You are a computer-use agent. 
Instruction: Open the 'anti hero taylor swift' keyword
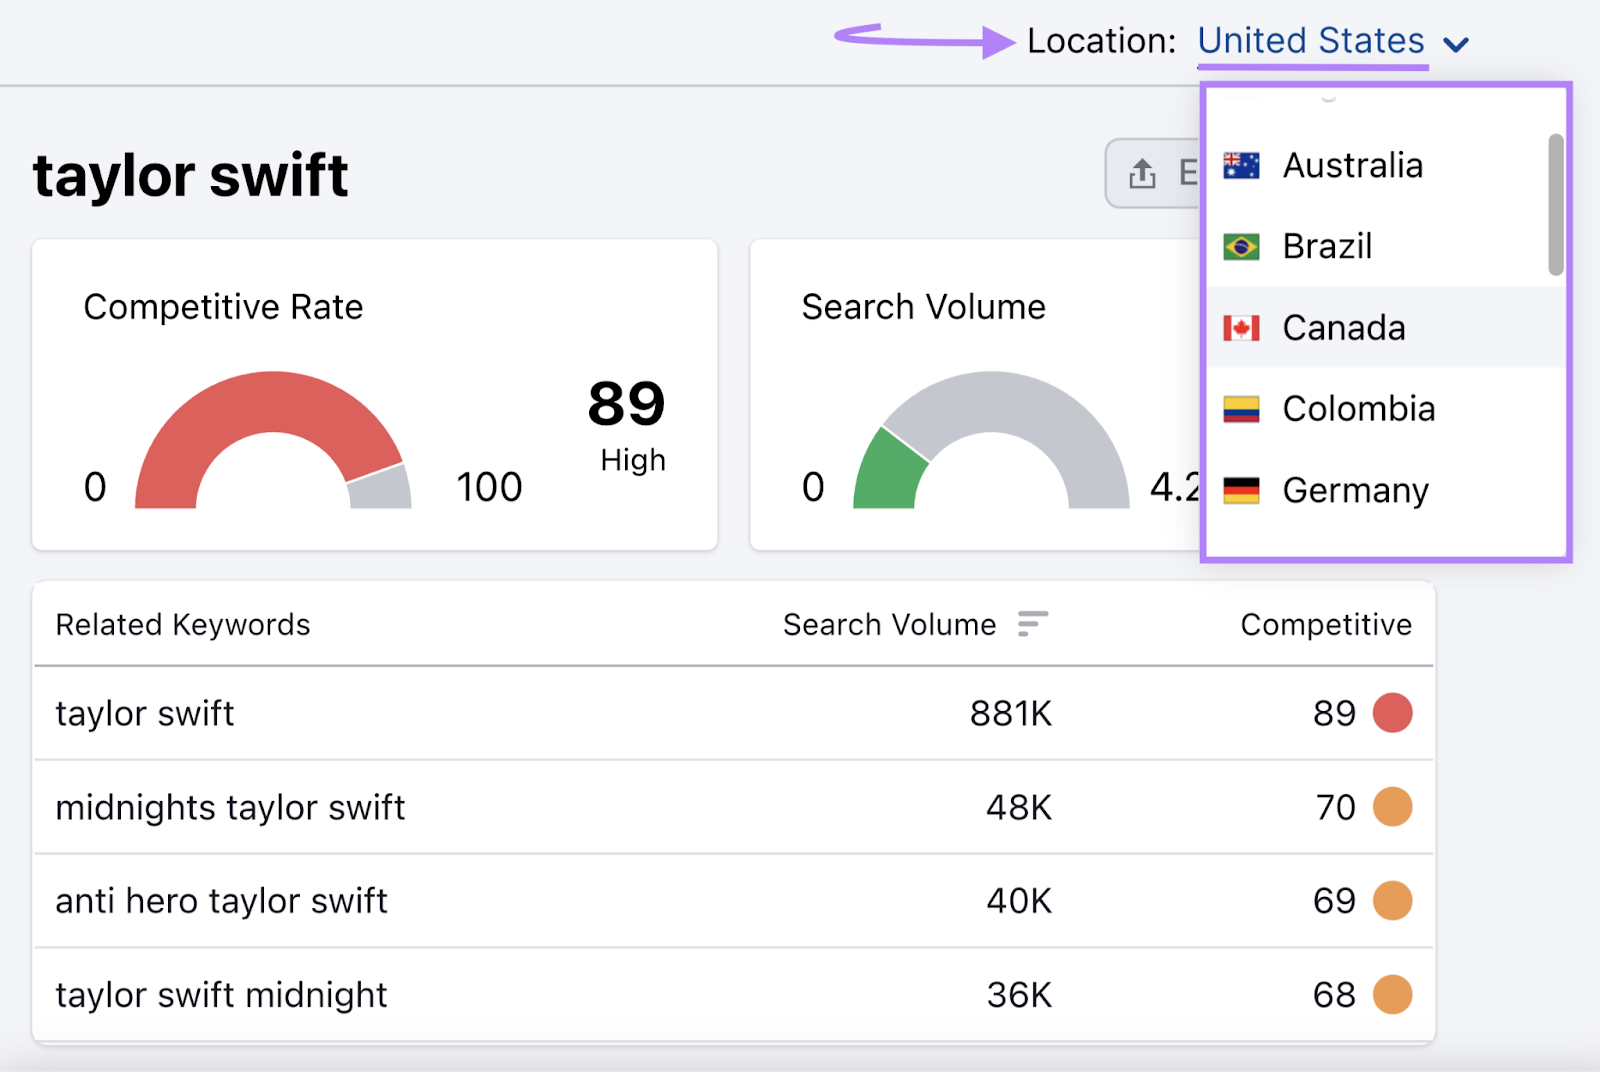221,901
